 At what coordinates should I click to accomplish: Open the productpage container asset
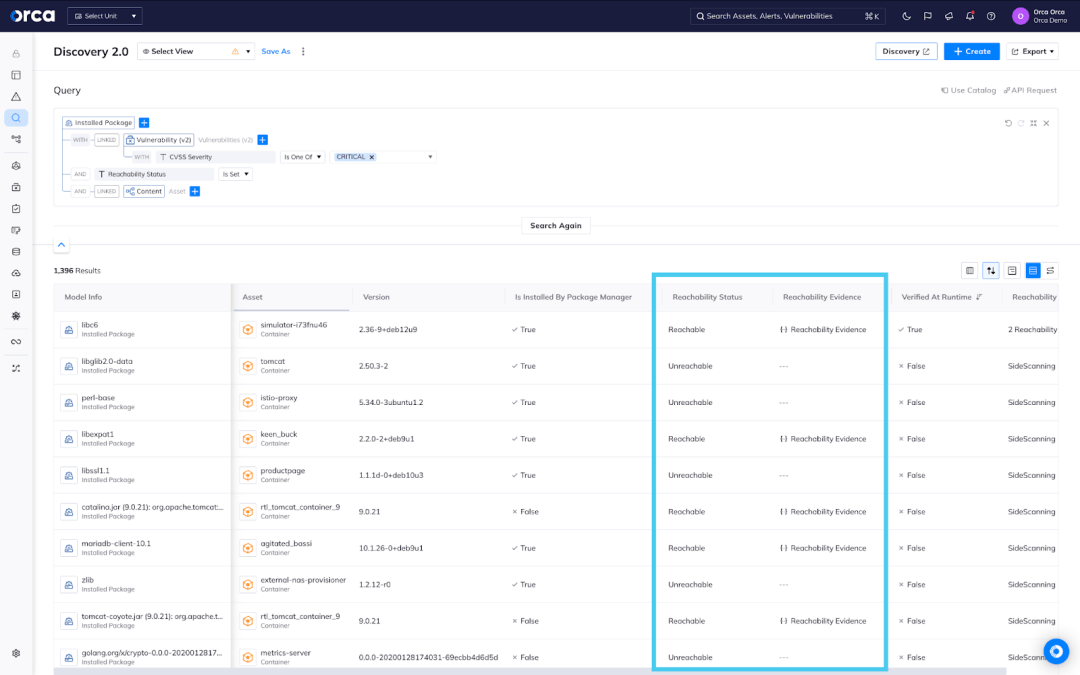[x=282, y=470]
